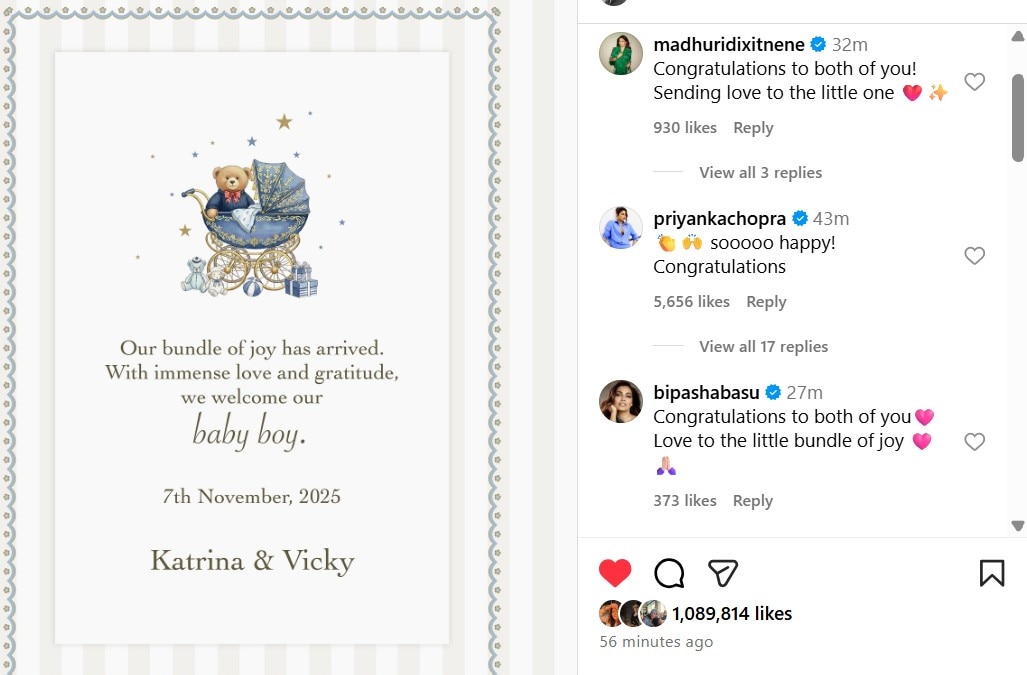Image resolution: width=1027 pixels, height=675 pixels.
Task: Save post with the bookmark icon
Action: [991, 573]
